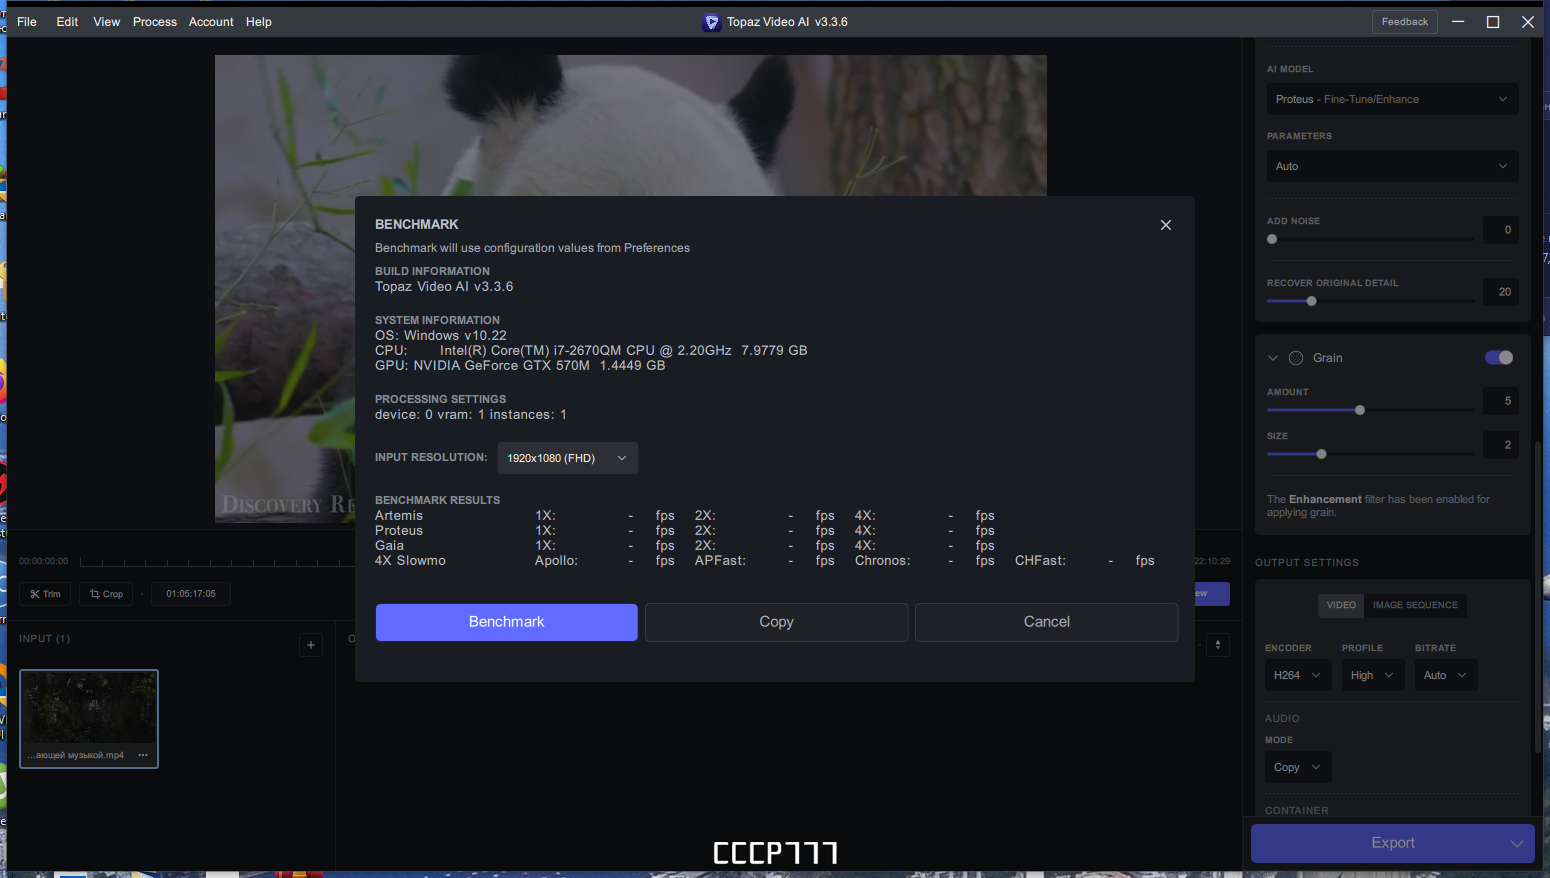Adjust Recover Original Detail slider
This screenshot has height=878, width=1550.
(1370, 301)
